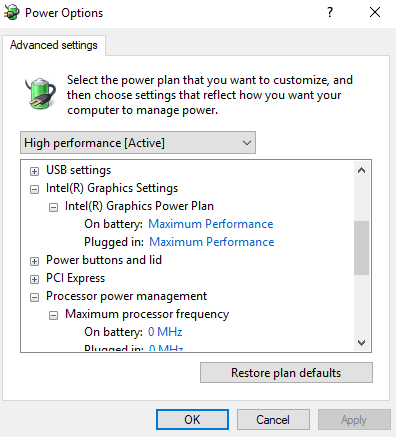This screenshot has width=396, height=437.
Task: Expand the PCI Express node
Action: 34,279
